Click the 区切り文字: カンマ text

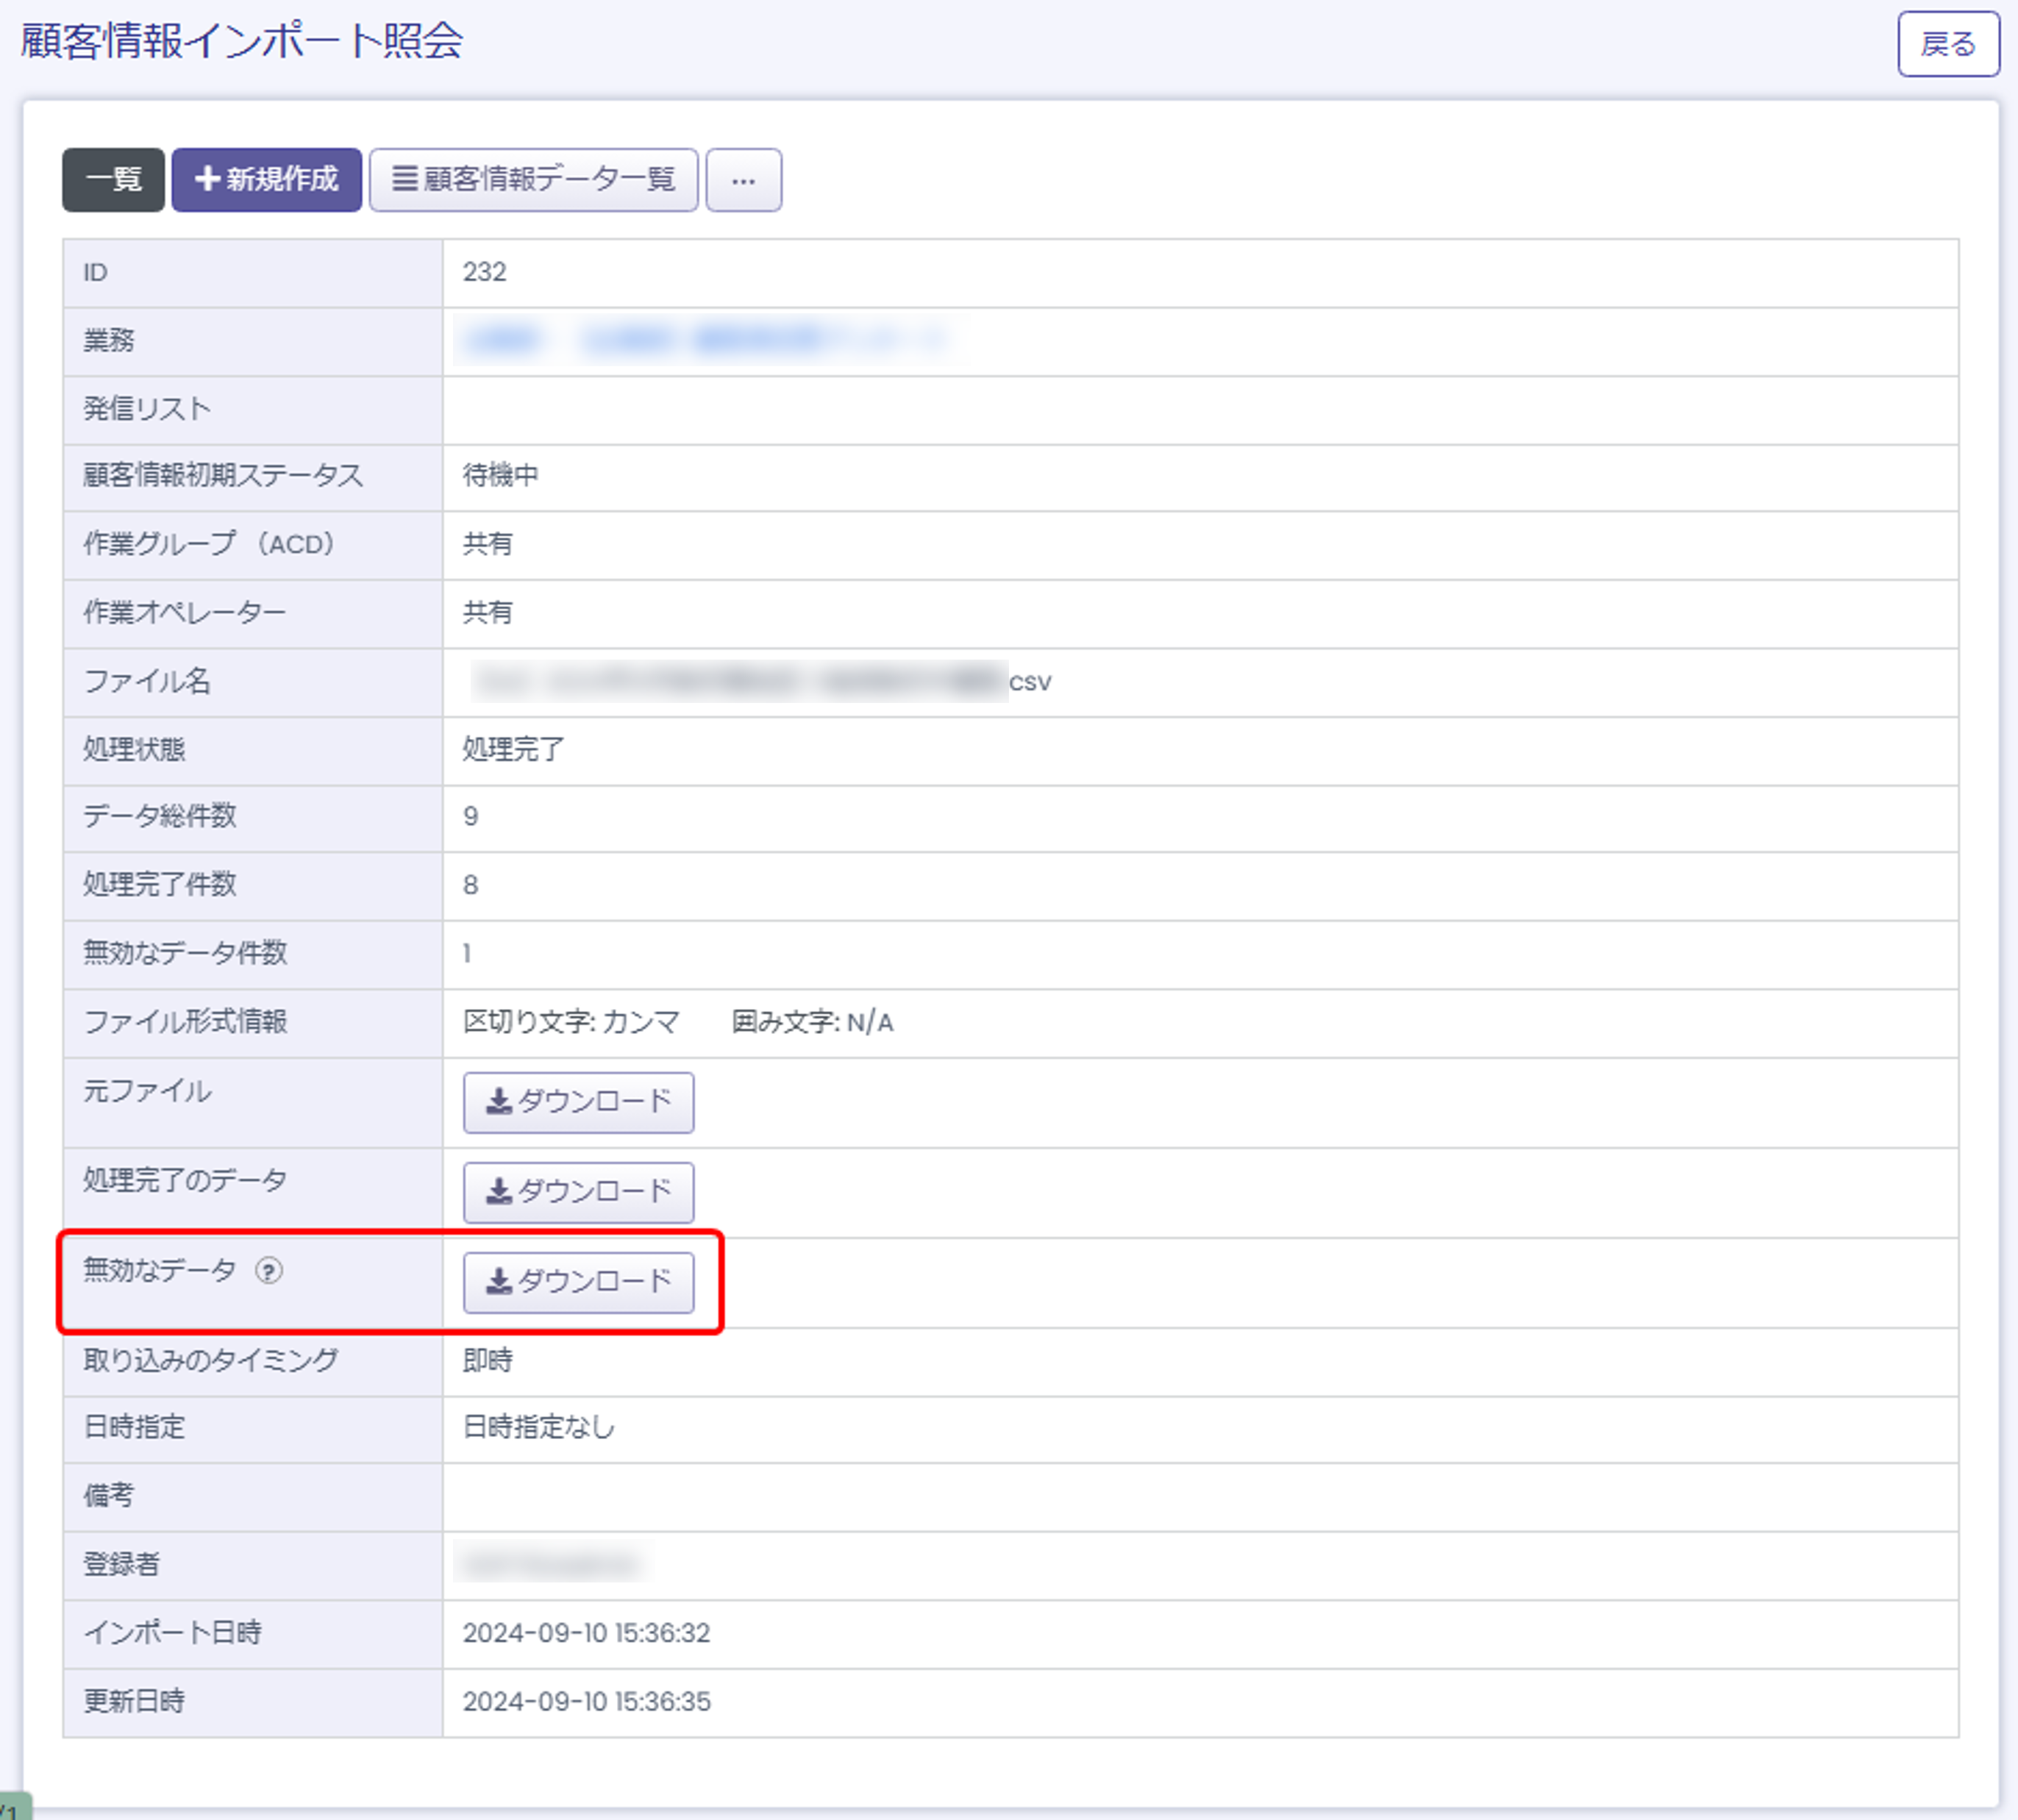point(571,1022)
